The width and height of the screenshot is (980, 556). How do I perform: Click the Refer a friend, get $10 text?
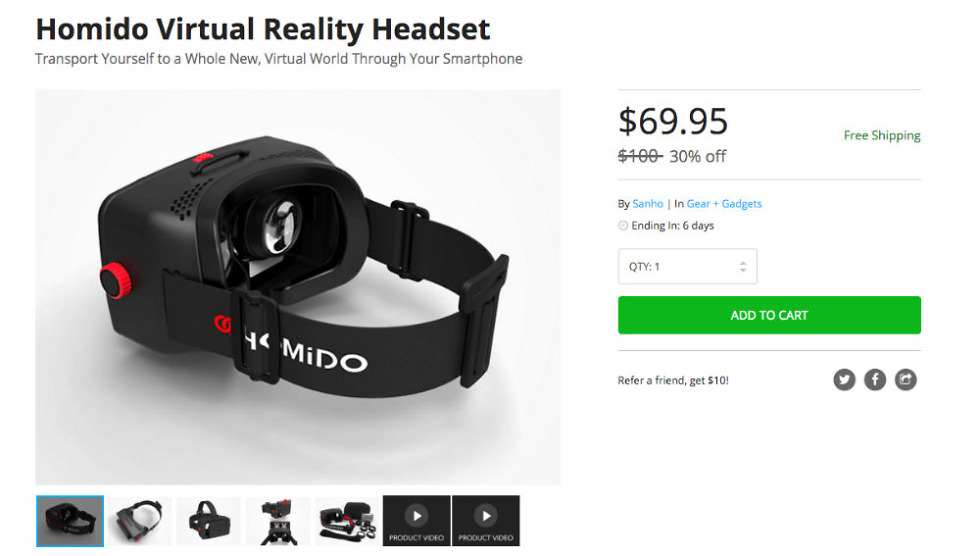pyautogui.click(x=673, y=380)
